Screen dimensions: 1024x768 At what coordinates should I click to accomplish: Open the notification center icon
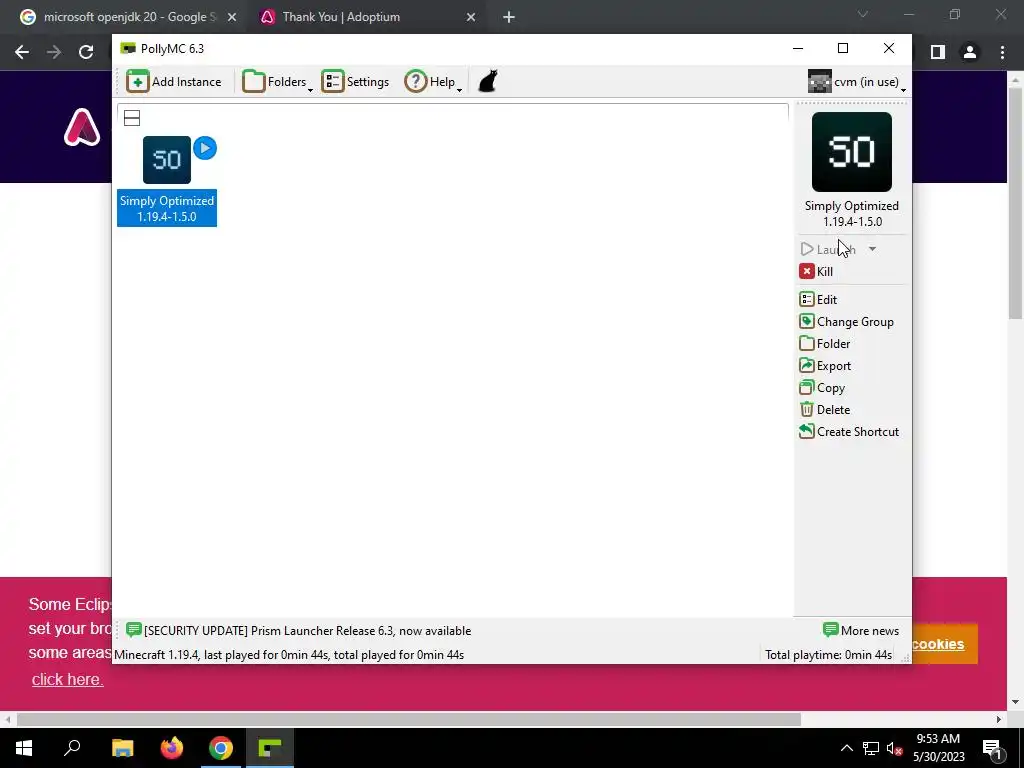[992, 748]
